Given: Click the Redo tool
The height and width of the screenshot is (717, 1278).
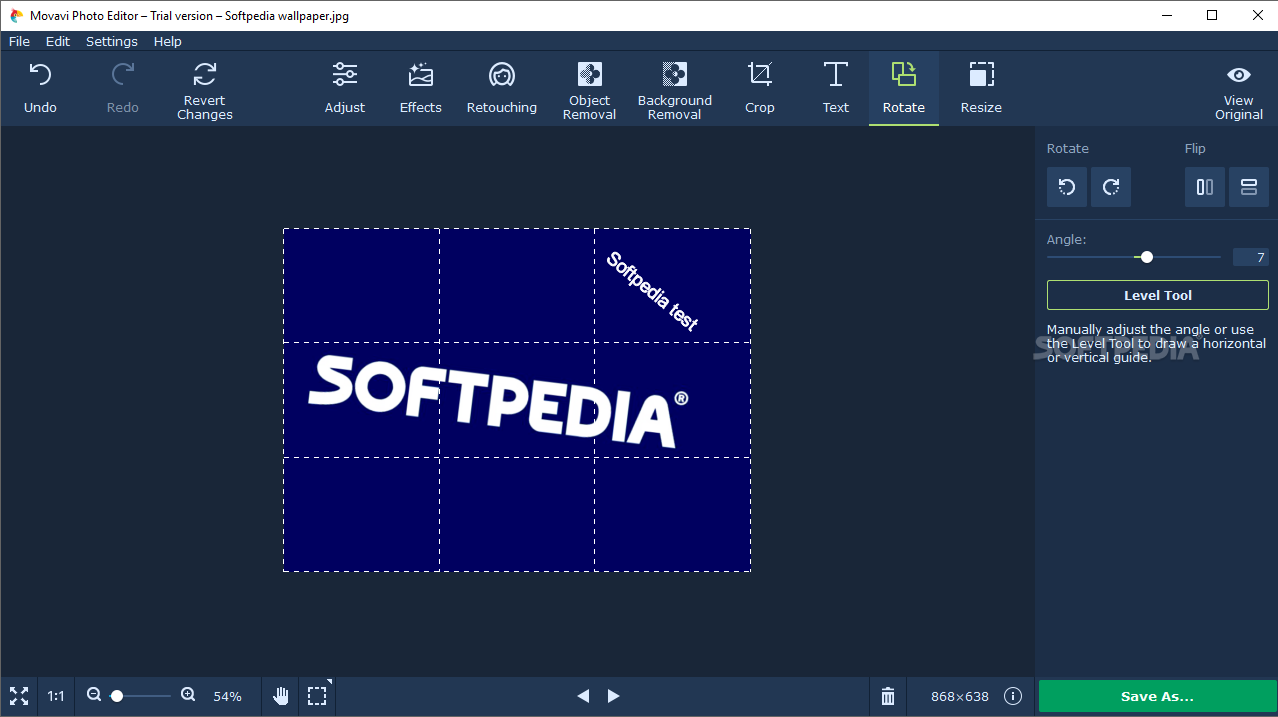Looking at the screenshot, I should 123,88.
